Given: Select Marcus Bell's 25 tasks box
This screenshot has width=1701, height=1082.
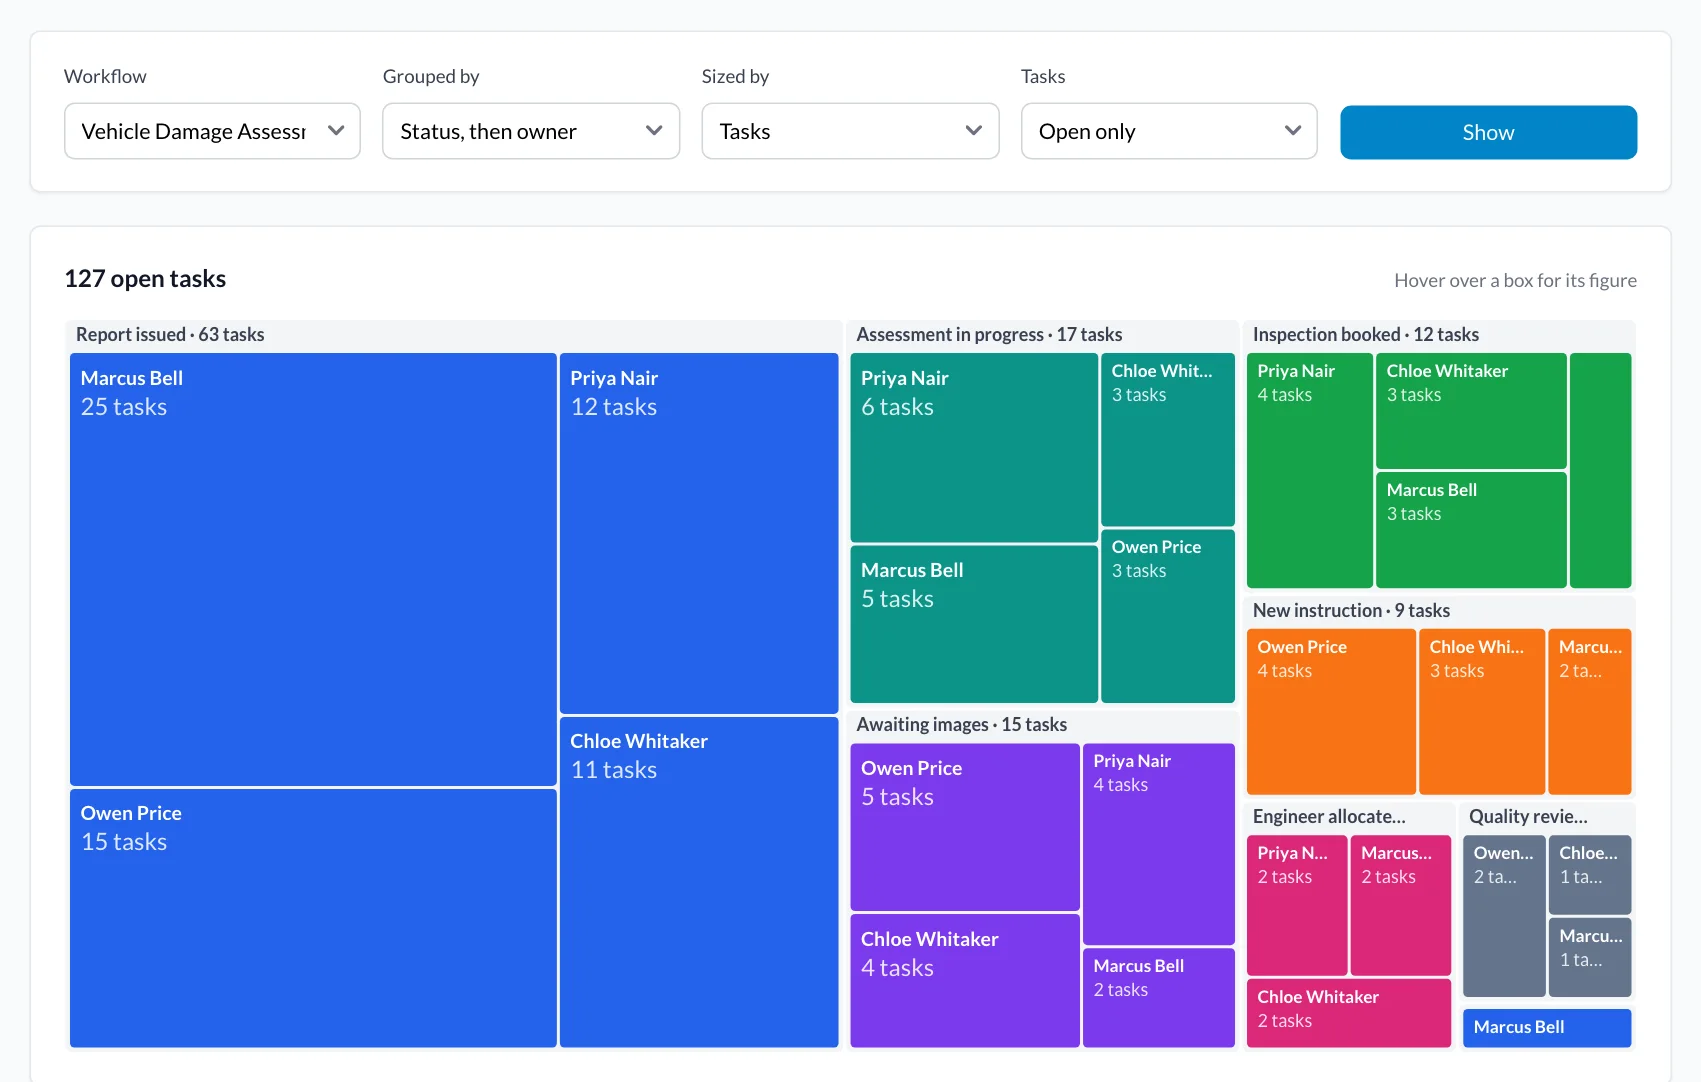Looking at the screenshot, I should coord(313,569).
